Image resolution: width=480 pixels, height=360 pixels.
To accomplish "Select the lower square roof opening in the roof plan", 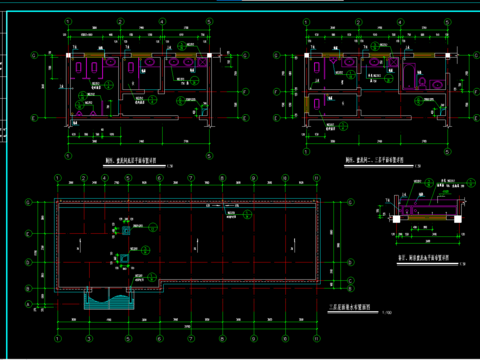I will 124,258.
